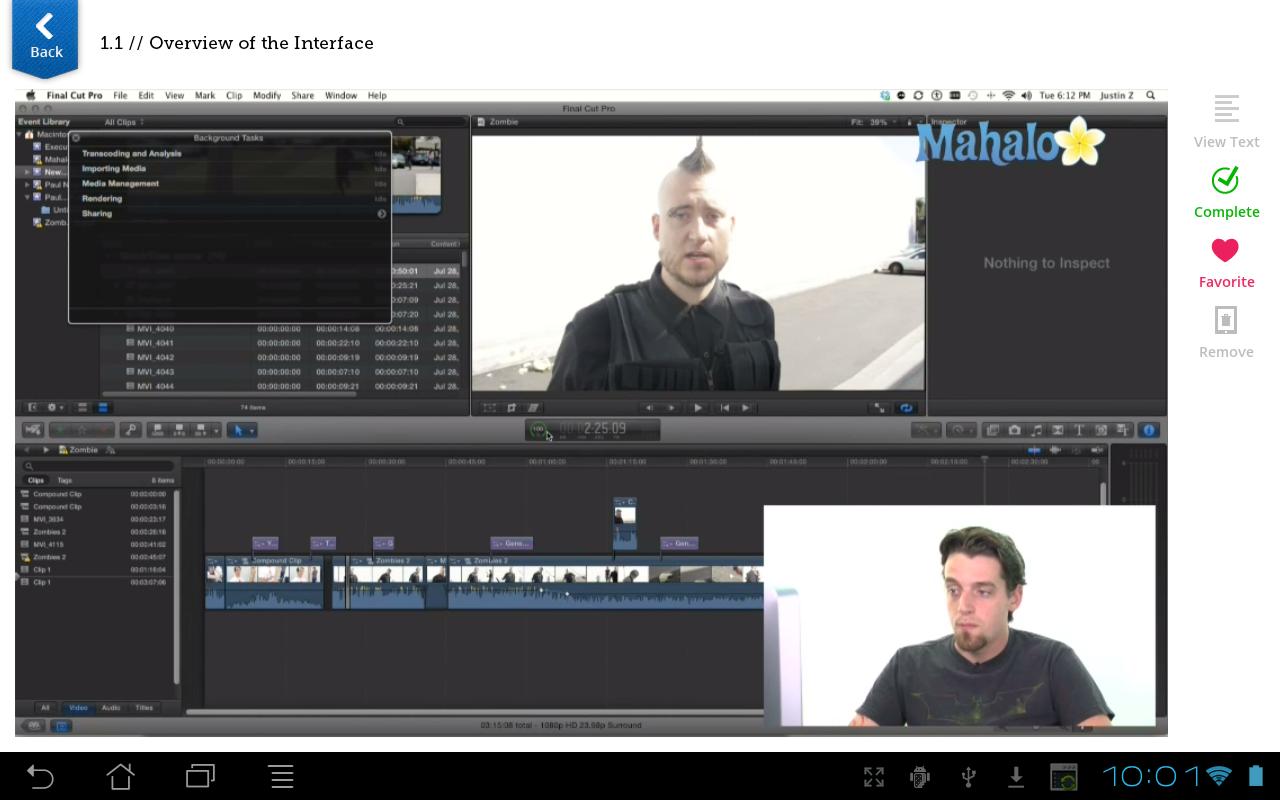Image resolution: width=1280 pixels, height=800 pixels.
Task: Toggle loop playback in the viewer
Action: click(906, 408)
